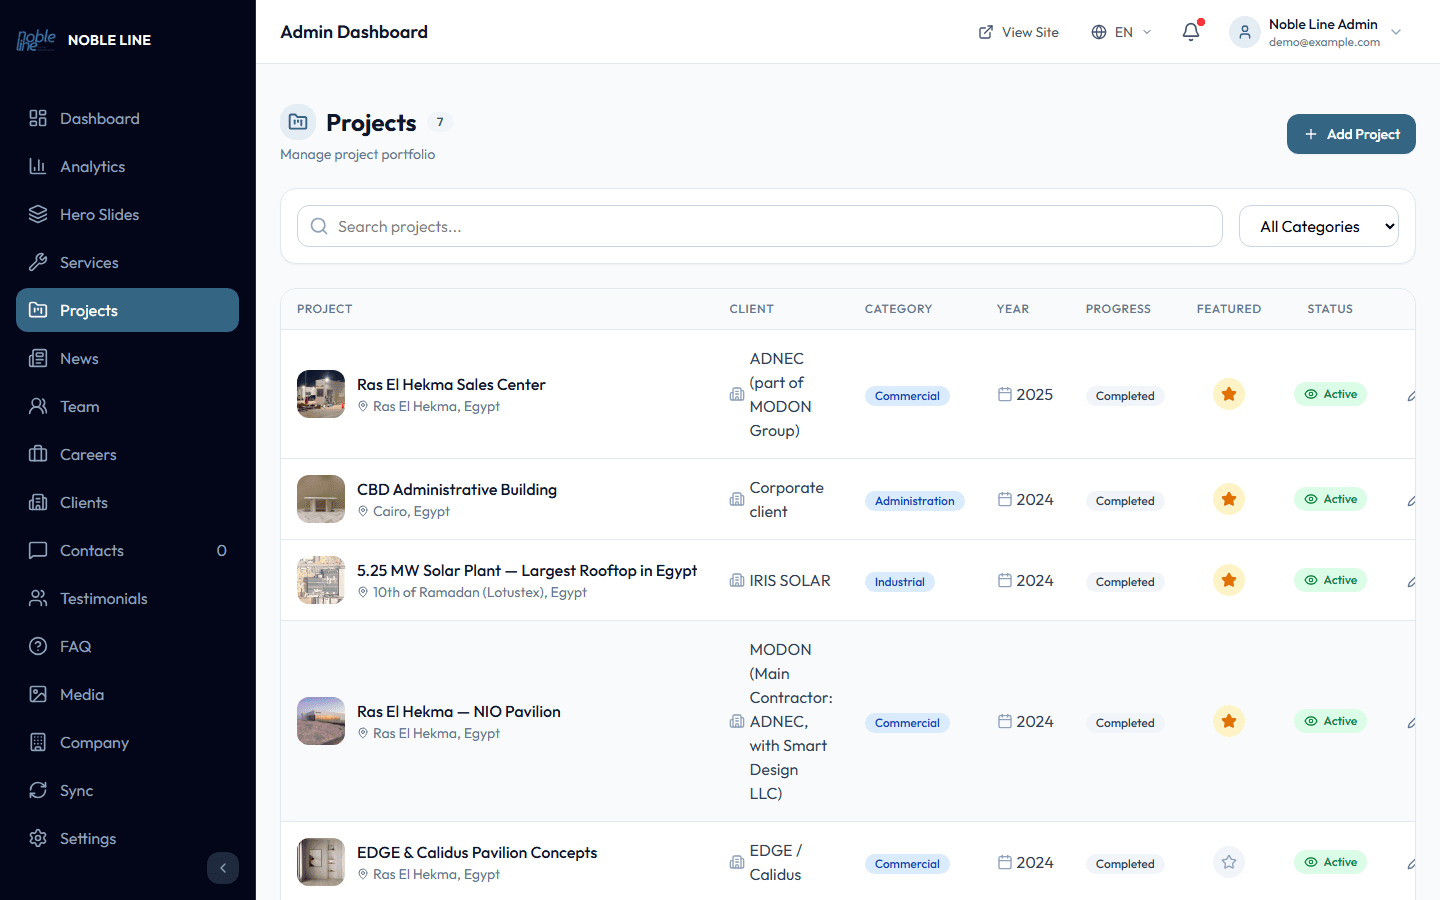
Task: Toggle Active status for EDGE & Calidus Pavilion
Action: 1330,862
